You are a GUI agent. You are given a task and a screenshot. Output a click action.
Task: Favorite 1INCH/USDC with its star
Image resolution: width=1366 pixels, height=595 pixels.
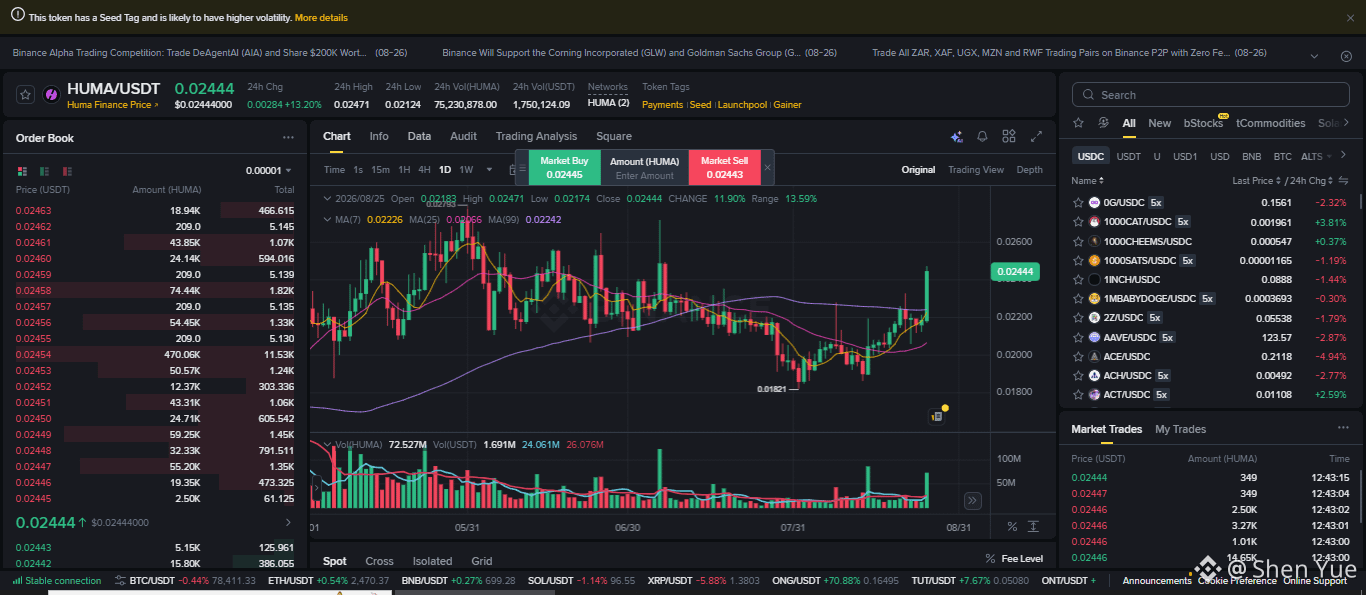[x=1078, y=280]
